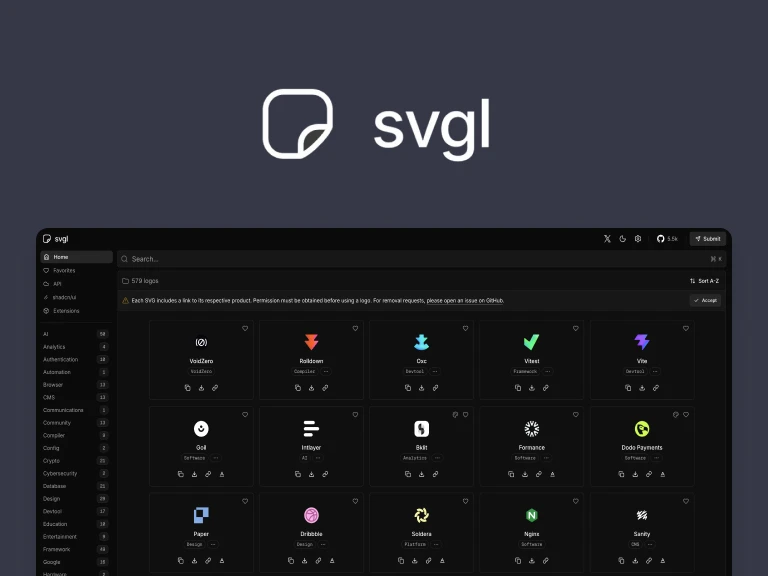This screenshot has width=768, height=576.
Task: Open API page in sidebar
Action: coord(76,284)
